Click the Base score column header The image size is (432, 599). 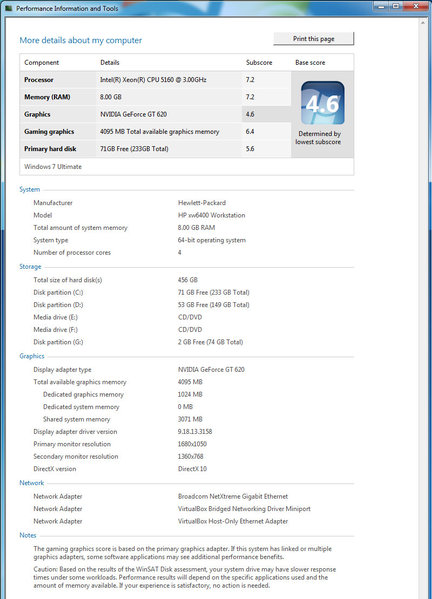pyautogui.click(x=310, y=63)
